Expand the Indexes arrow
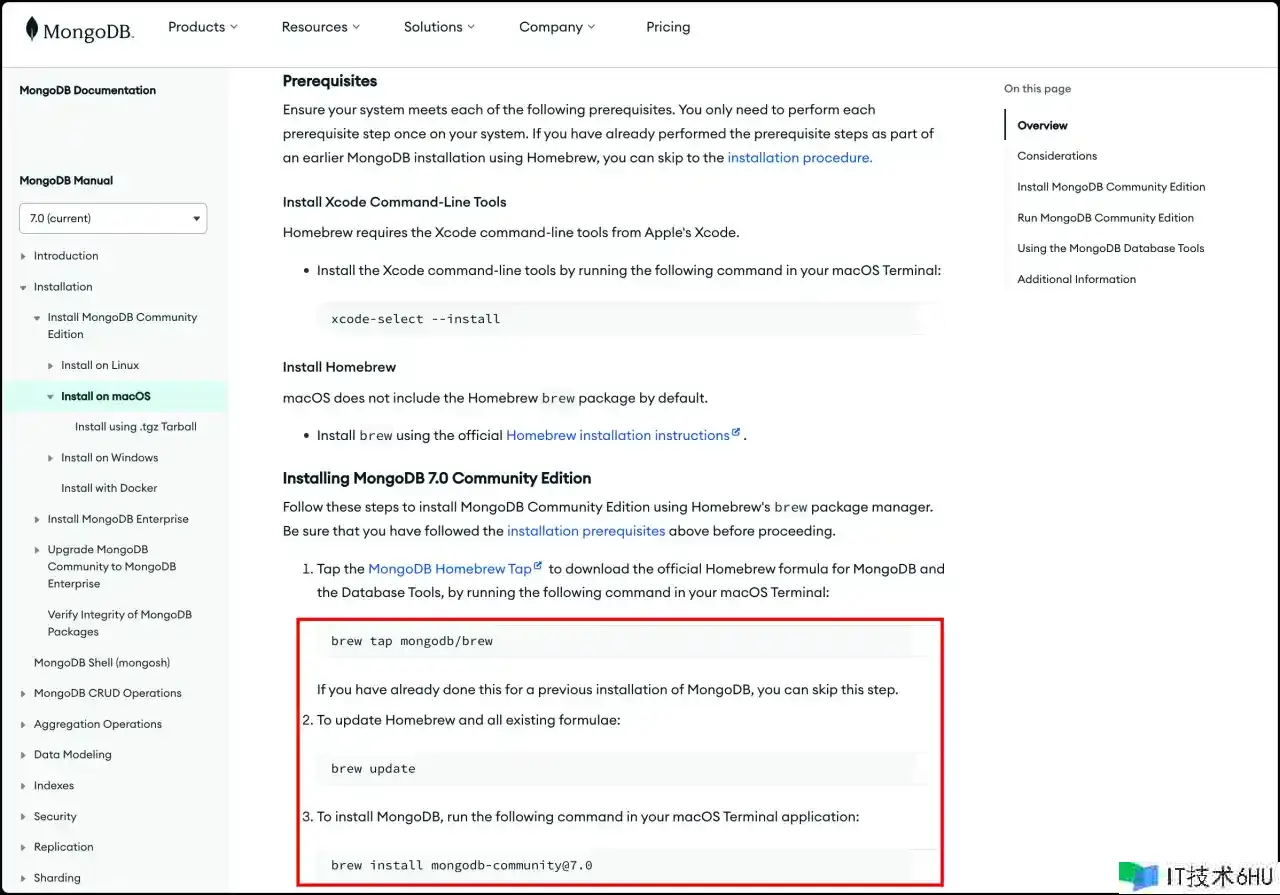 (23, 786)
